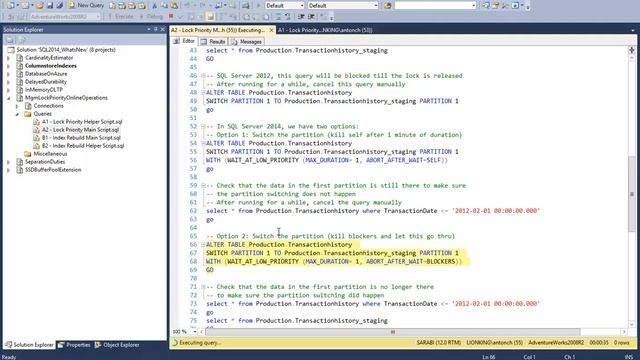Collapse the comment region at line 46
This screenshot has width=640, height=360.
pos(203,76)
